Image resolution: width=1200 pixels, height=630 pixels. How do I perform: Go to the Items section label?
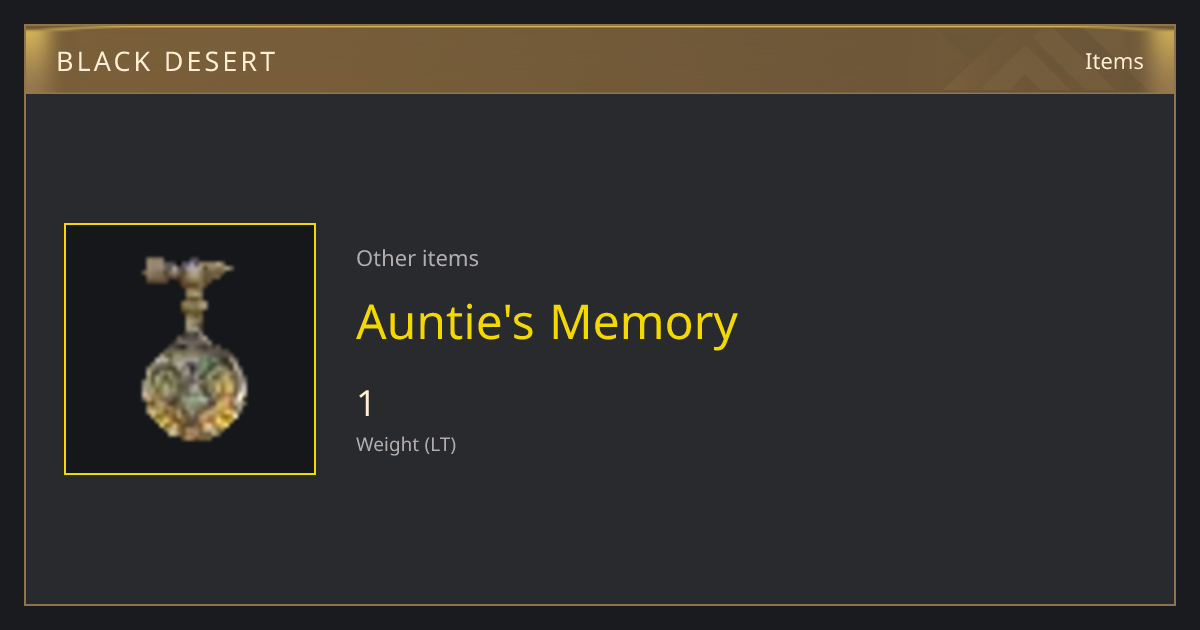pyautogui.click(x=1114, y=61)
